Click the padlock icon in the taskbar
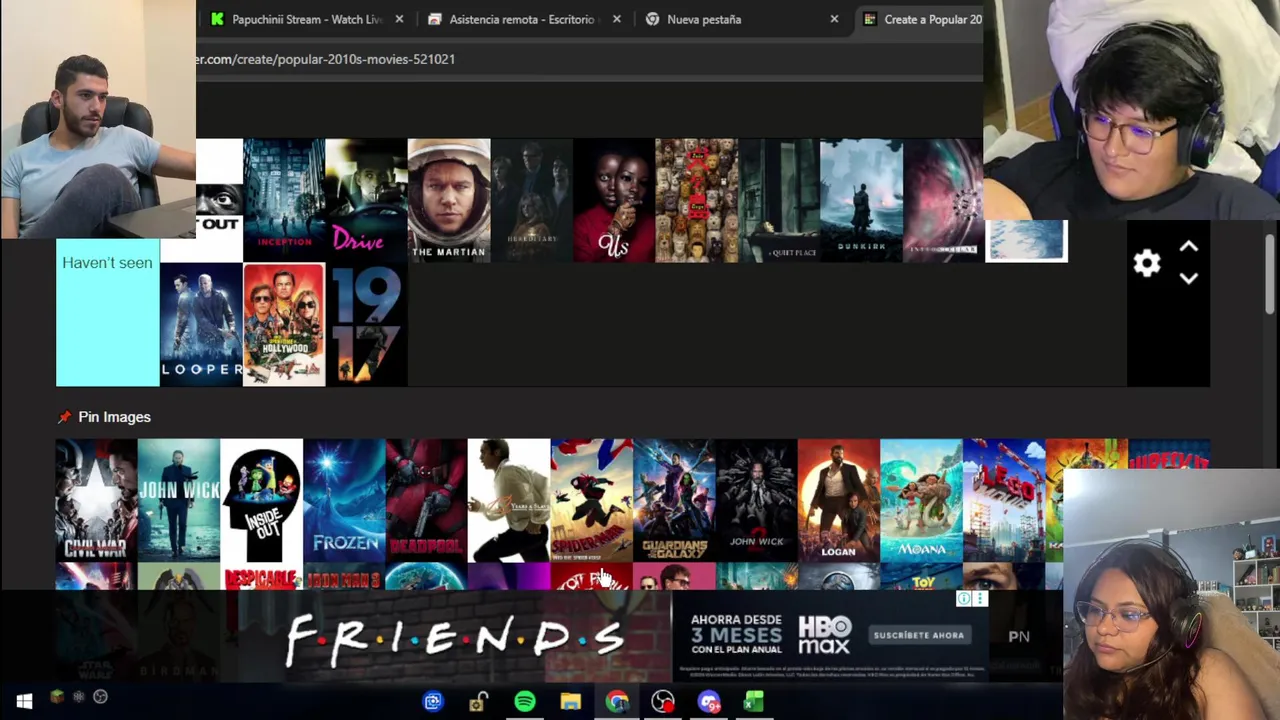The width and height of the screenshot is (1280, 720). pos(478,701)
